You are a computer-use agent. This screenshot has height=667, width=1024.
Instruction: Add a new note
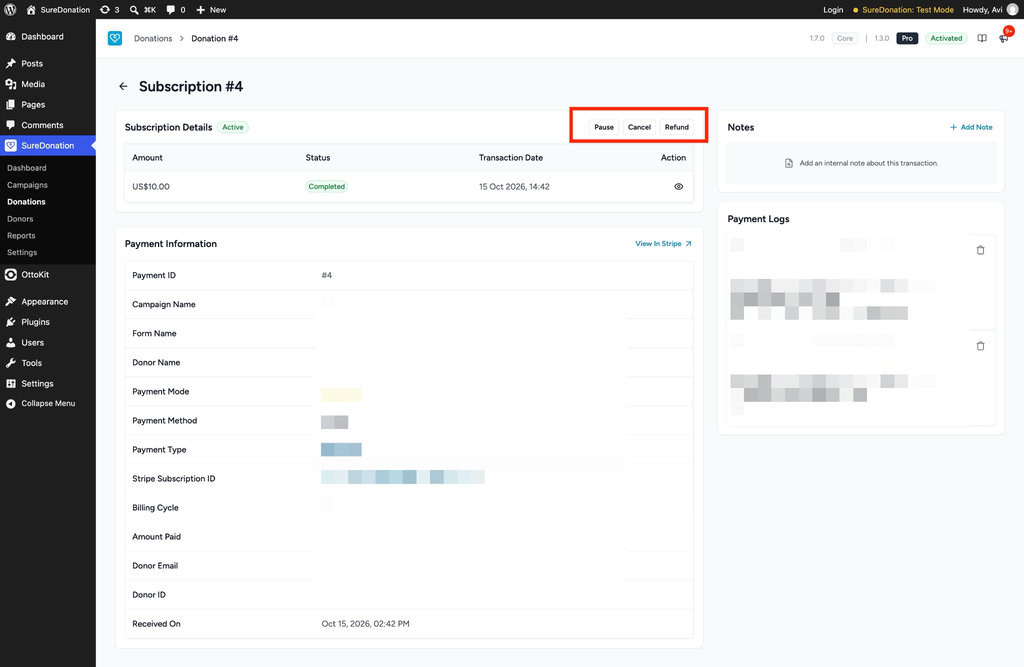coord(971,127)
